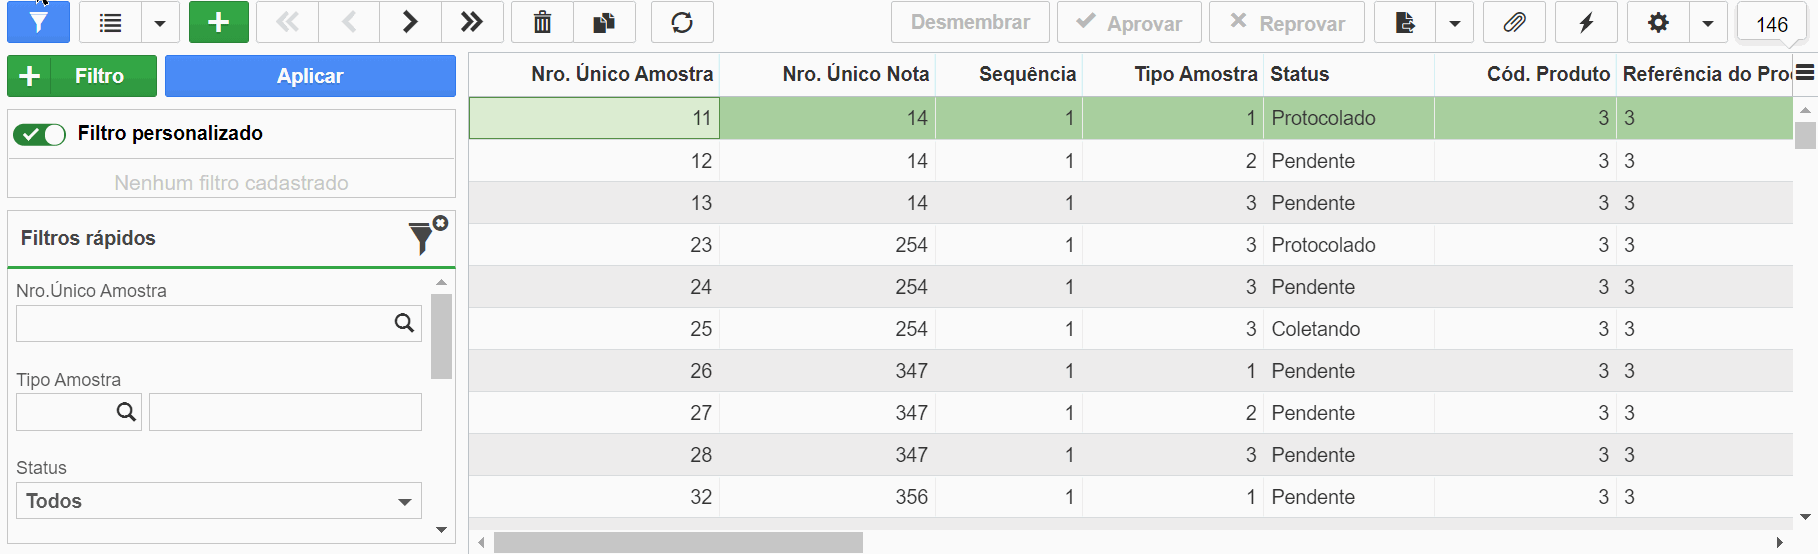Expand the list view mode dropdown arrow
This screenshot has width=1818, height=554.
click(160, 22)
